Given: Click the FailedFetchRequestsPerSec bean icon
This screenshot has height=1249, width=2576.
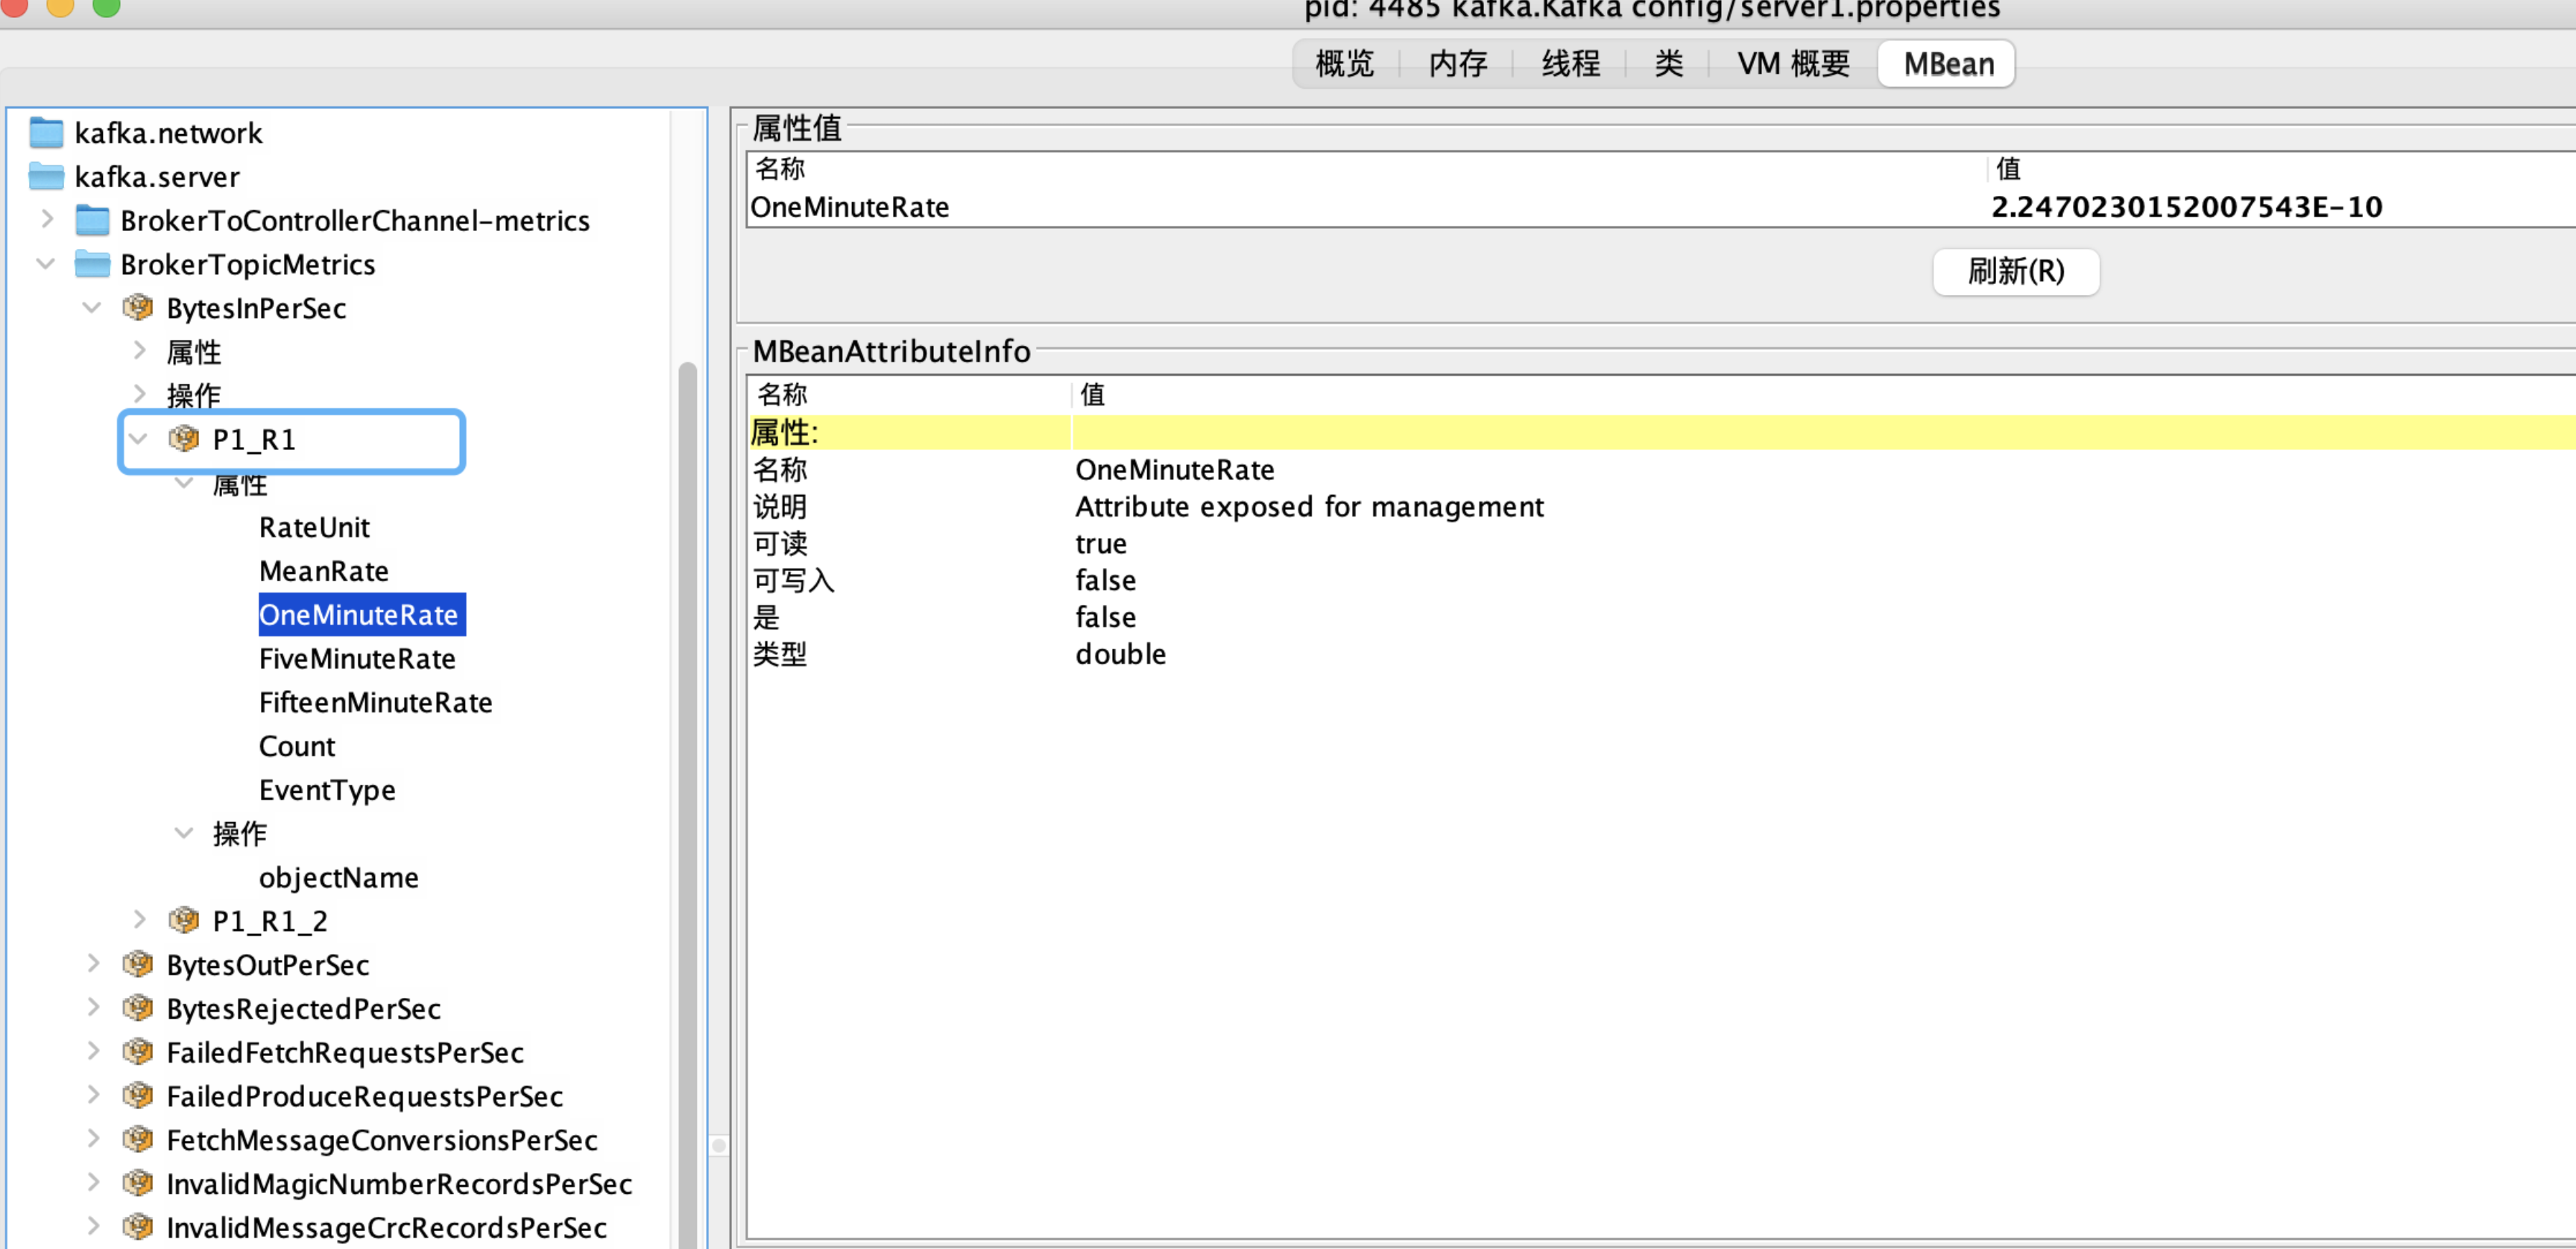Looking at the screenshot, I should tap(138, 1052).
